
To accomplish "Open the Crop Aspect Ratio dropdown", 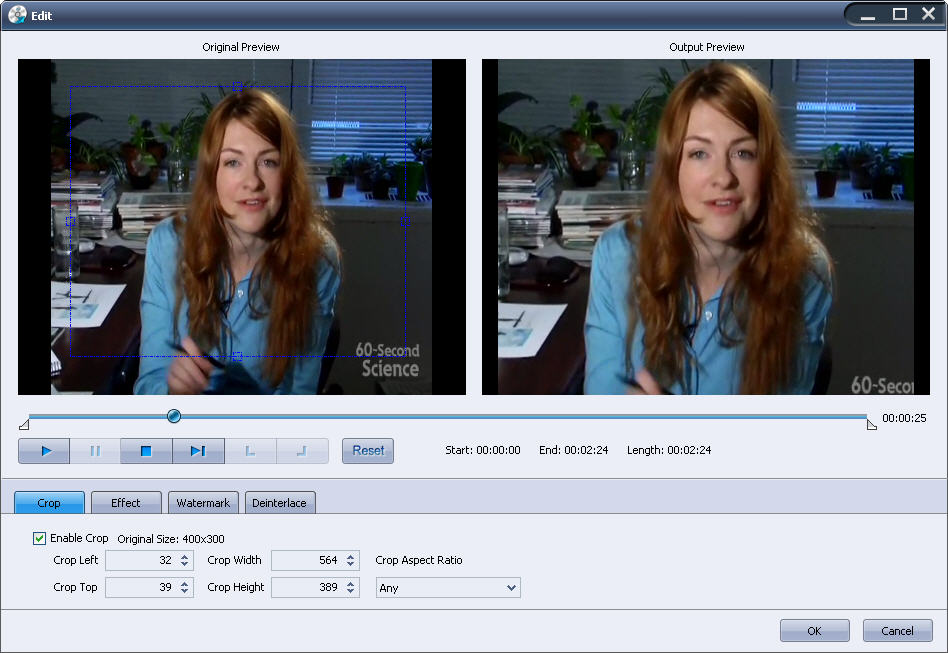I will 512,588.
